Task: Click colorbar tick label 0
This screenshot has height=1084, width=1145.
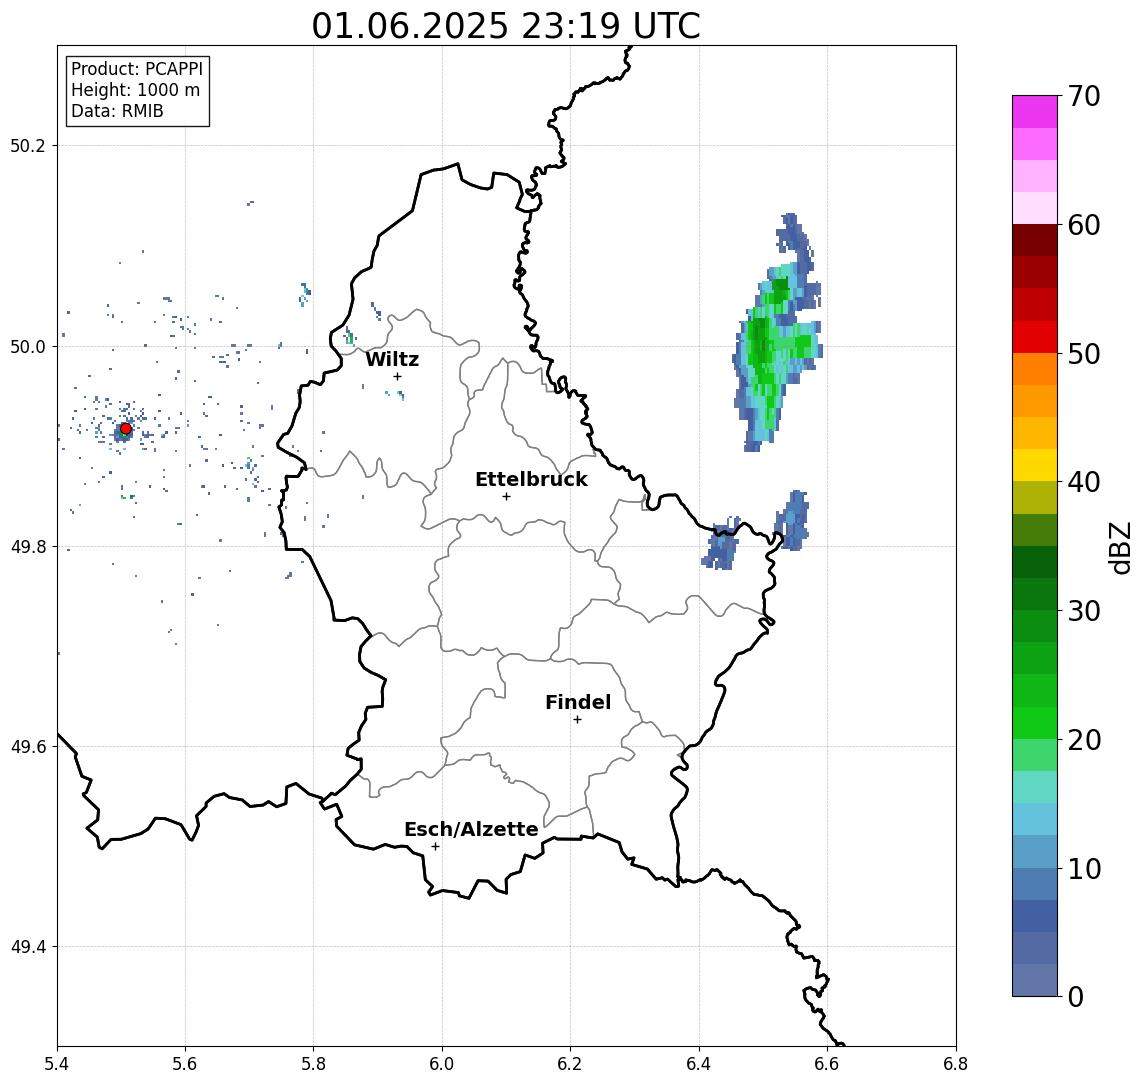Action: pyautogui.click(x=1076, y=996)
